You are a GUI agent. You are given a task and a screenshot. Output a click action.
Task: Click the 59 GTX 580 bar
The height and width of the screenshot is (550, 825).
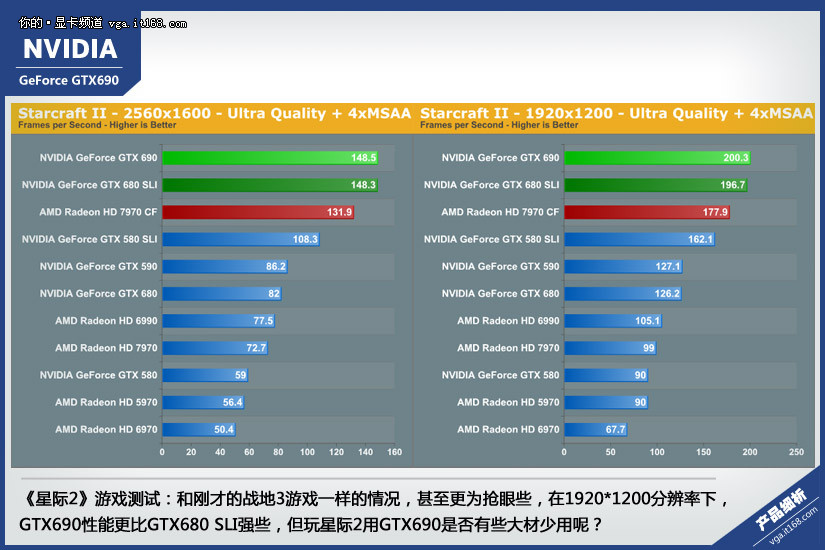[205, 375]
